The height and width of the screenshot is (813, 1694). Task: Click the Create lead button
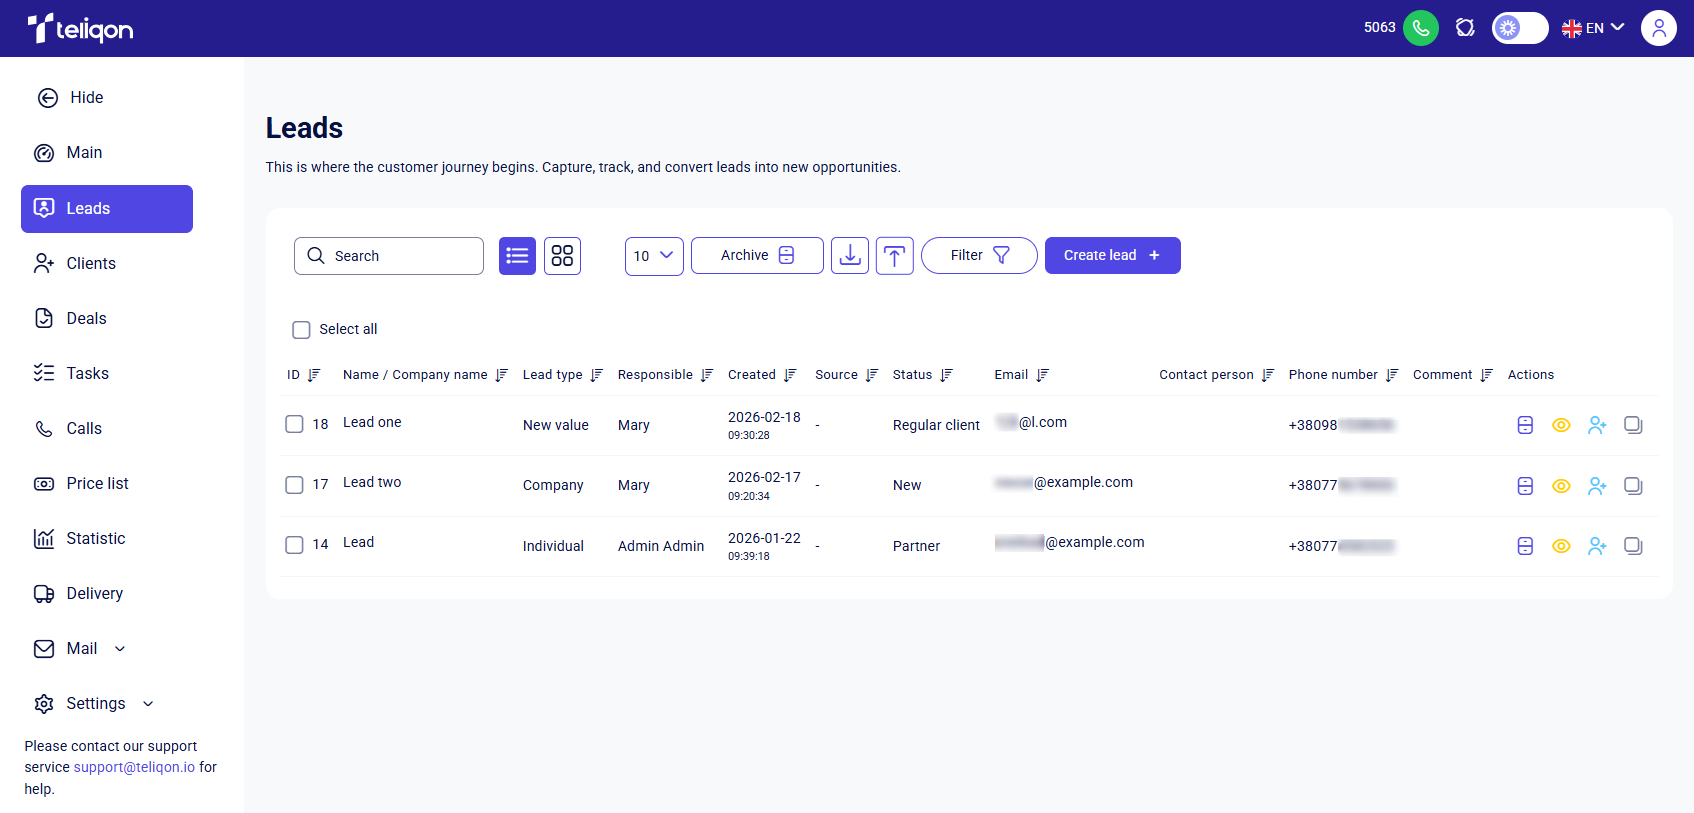[x=1112, y=256]
